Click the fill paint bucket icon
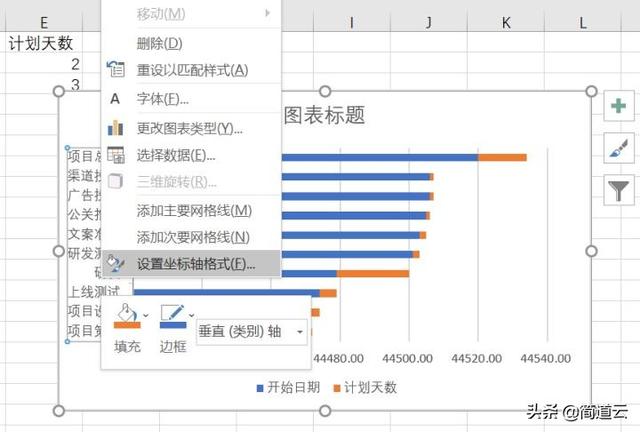640x432 pixels. tap(125, 313)
